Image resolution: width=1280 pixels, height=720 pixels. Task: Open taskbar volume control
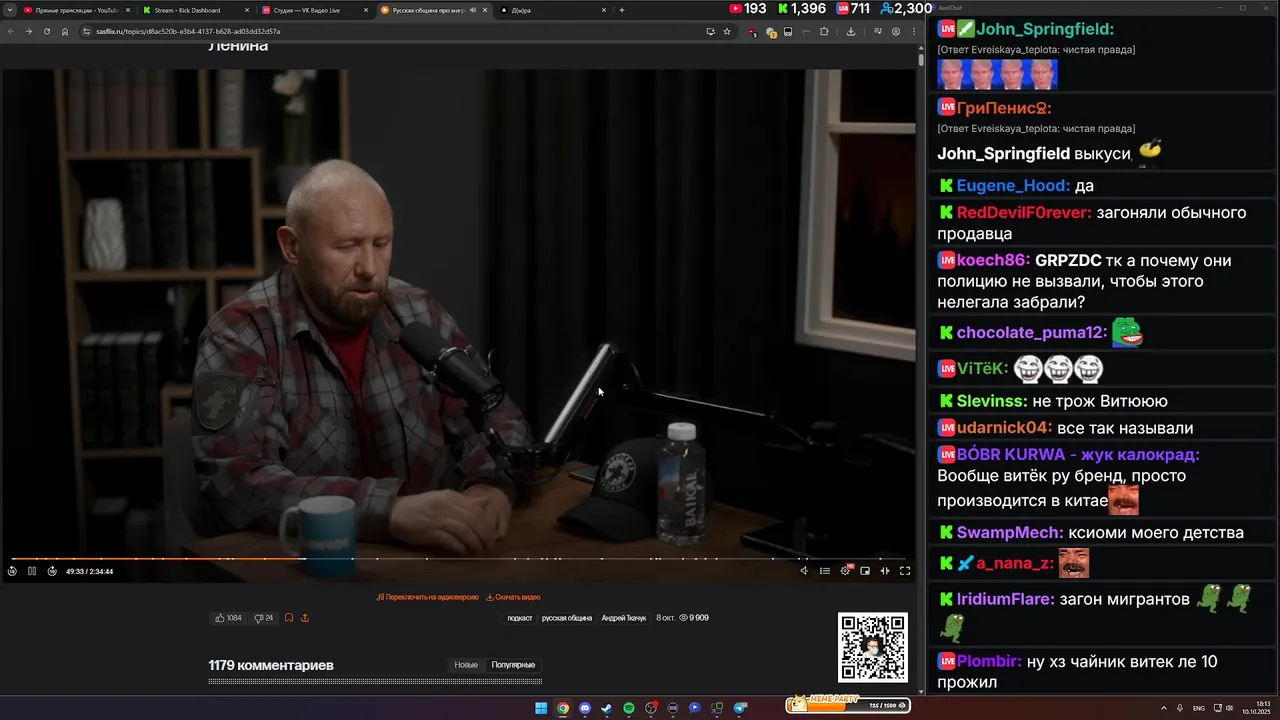coord(1229,708)
